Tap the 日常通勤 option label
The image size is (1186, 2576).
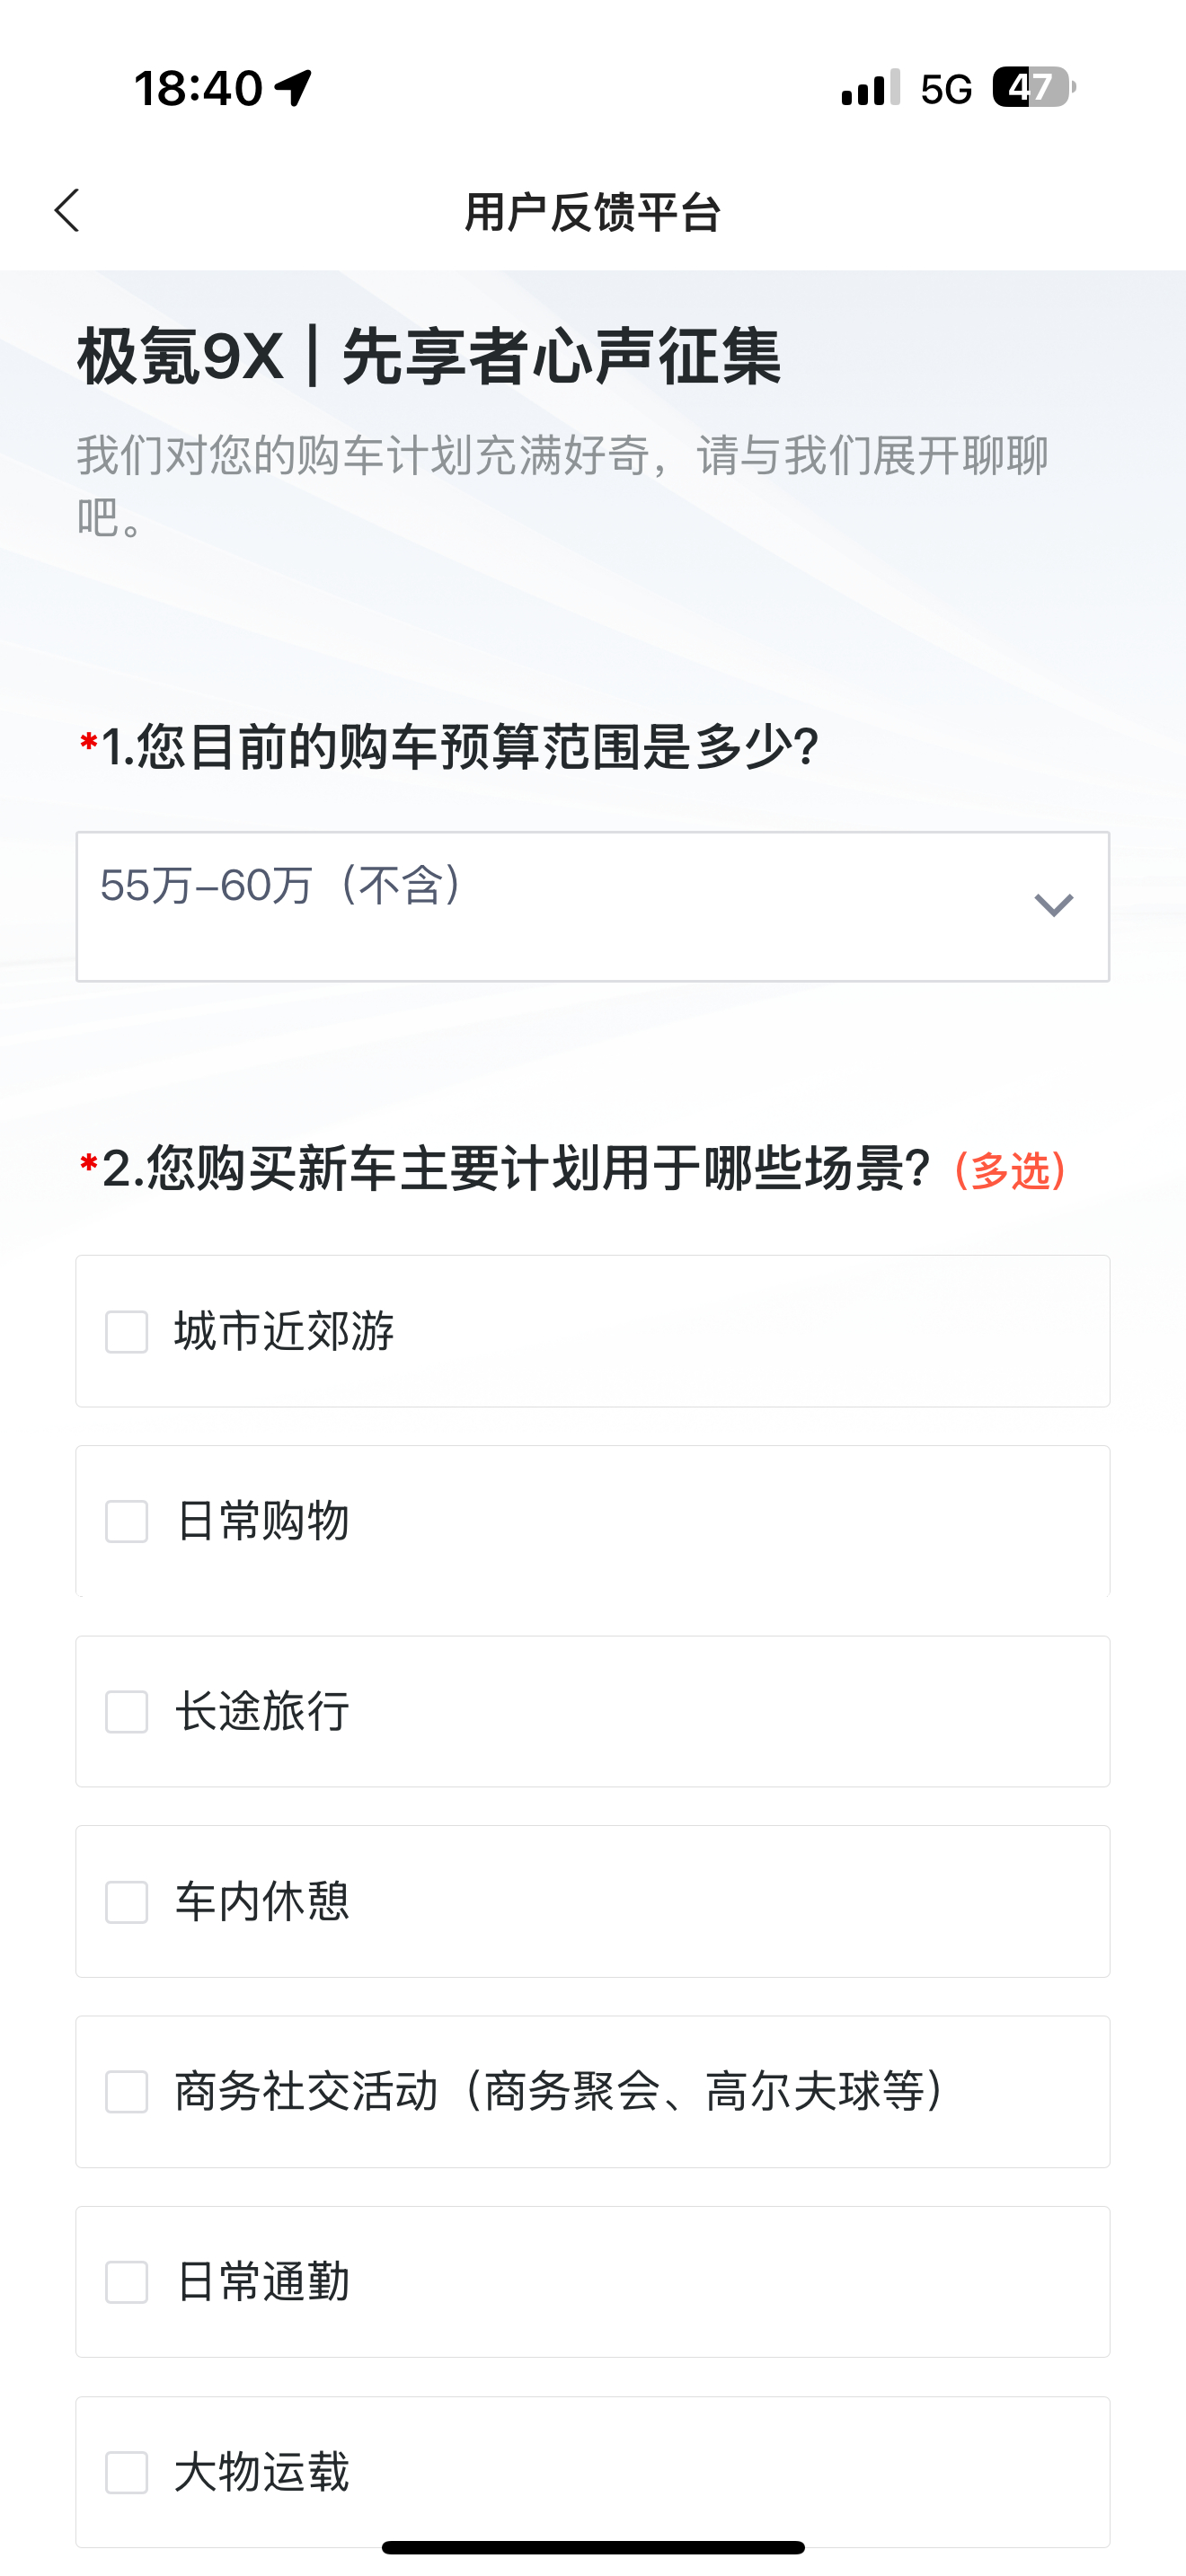click(x=262, y=2282)
